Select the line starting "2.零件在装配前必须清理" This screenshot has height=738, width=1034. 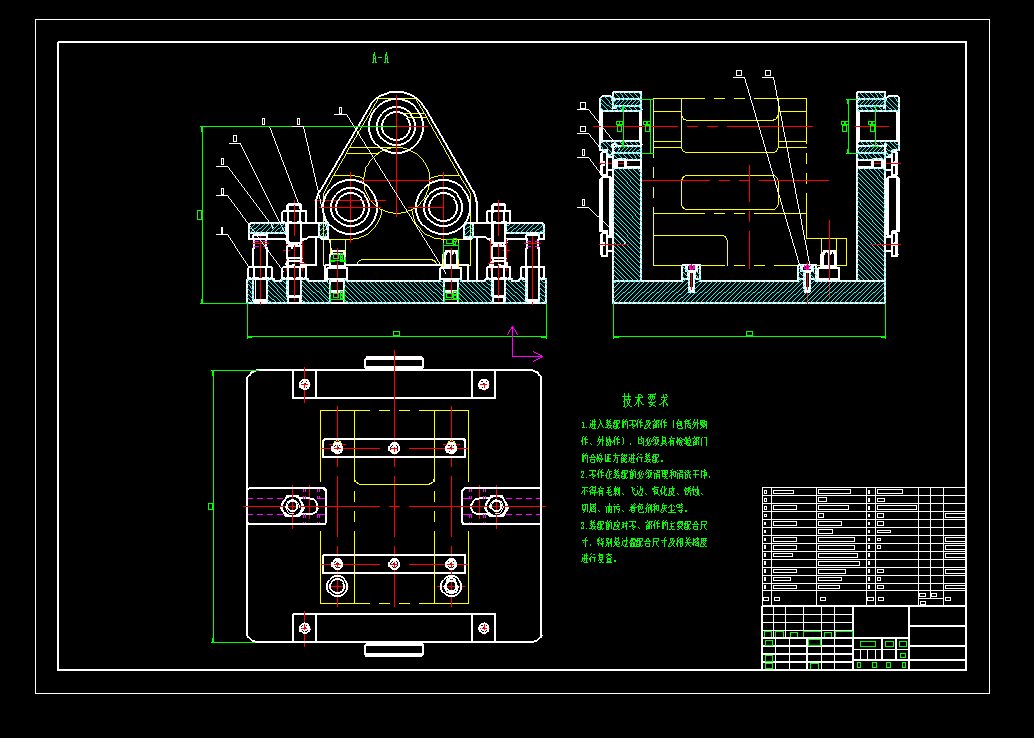pyautogui.click(x=646, y=475)
